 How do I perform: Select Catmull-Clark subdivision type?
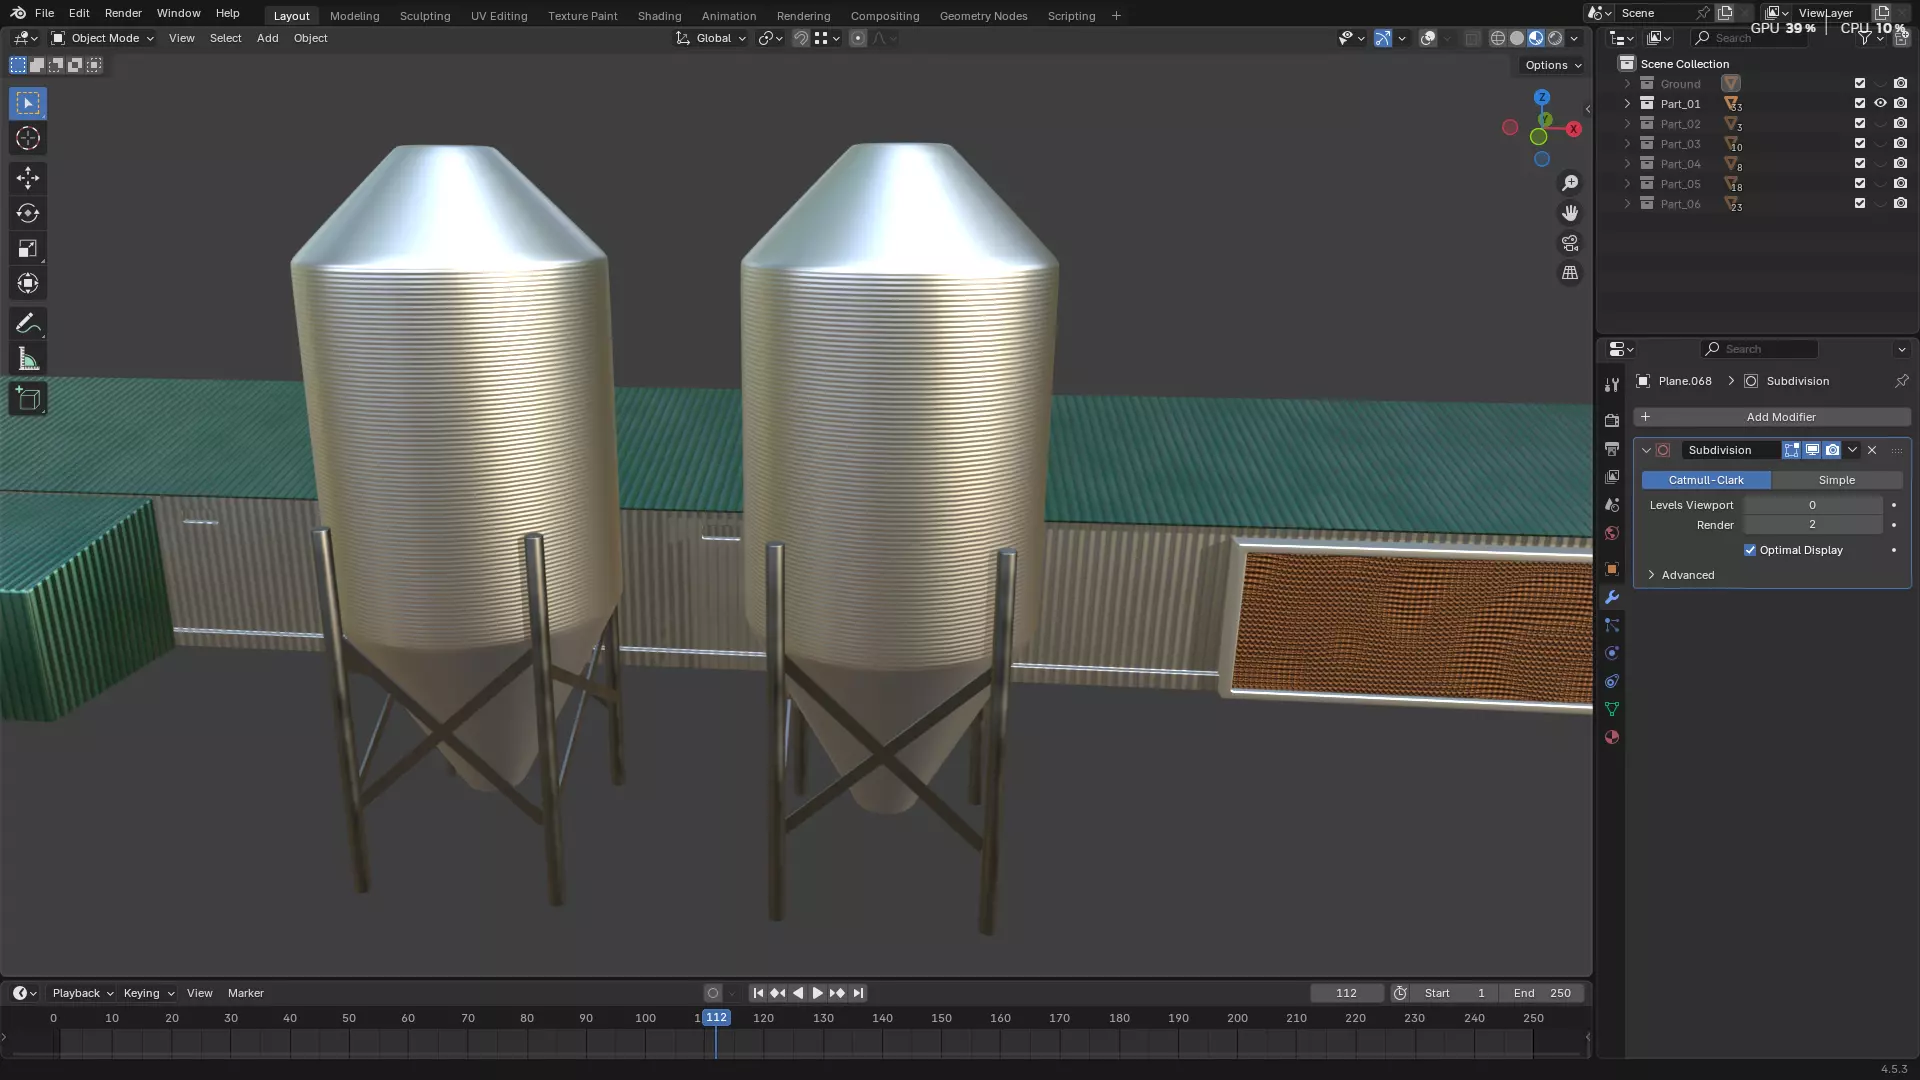pos(1706,480)
